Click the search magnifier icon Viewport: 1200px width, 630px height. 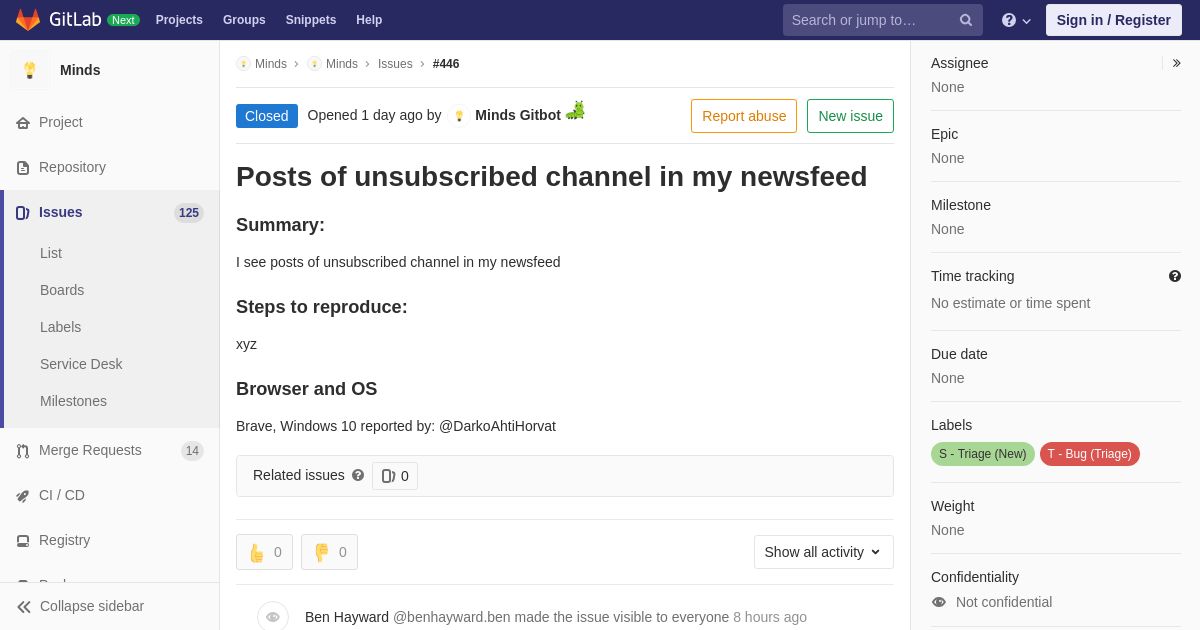click(965, 20)
